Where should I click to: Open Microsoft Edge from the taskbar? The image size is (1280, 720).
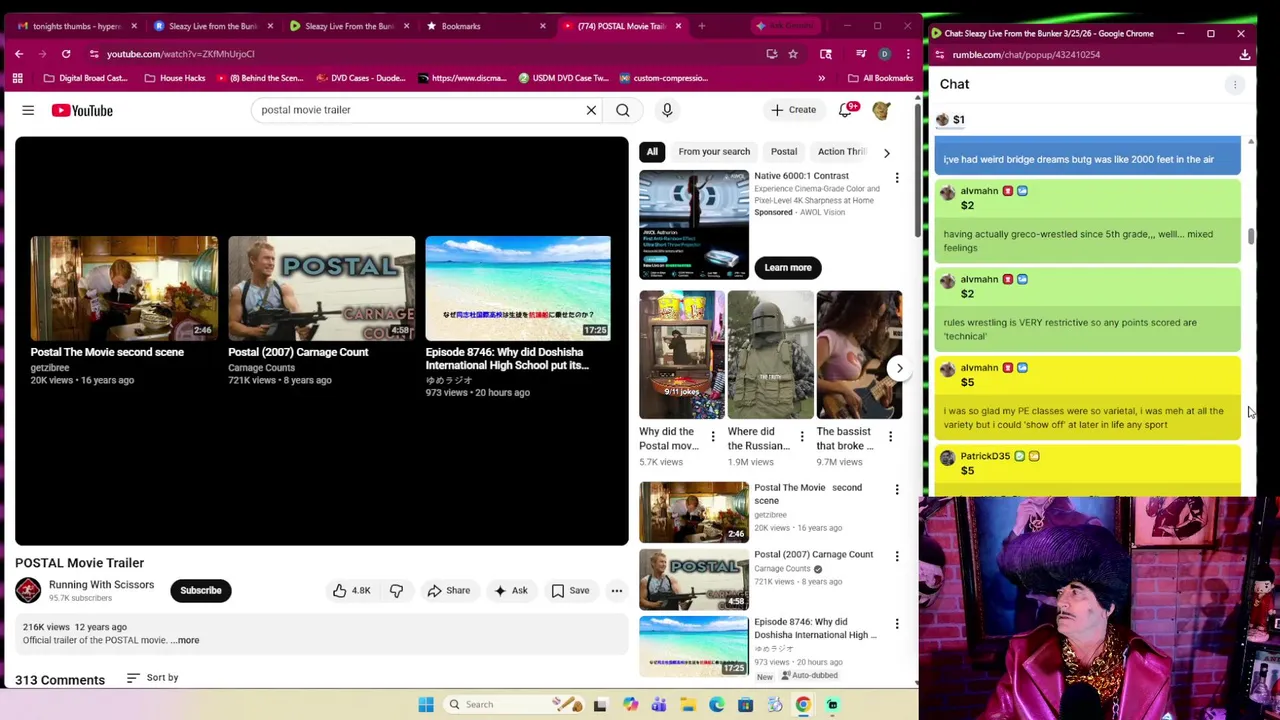pos(717,705)
